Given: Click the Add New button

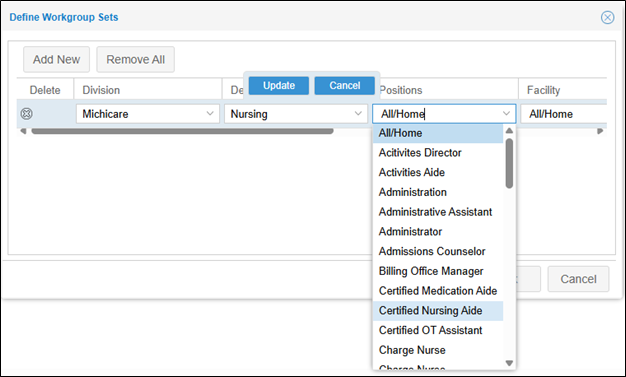Looking at the screenshot, I should click(x=56, y=60).
